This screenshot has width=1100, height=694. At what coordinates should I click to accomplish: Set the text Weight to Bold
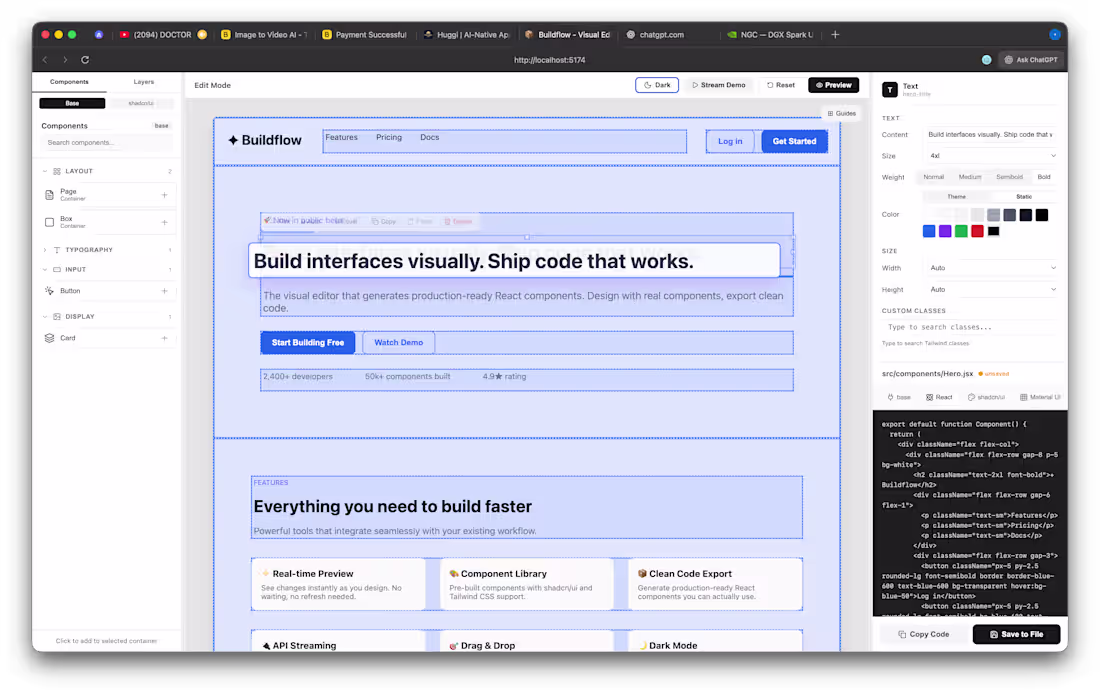(1044, 177)
